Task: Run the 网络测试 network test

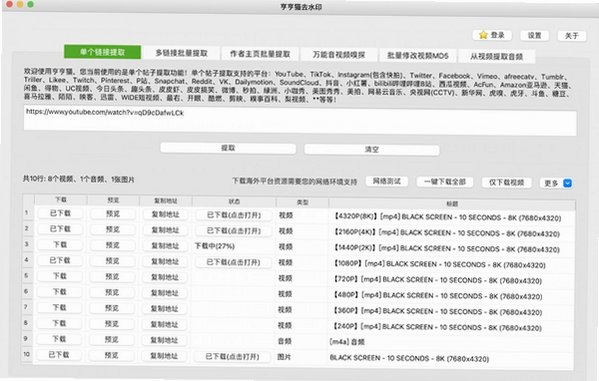Action: coord(387,181)
